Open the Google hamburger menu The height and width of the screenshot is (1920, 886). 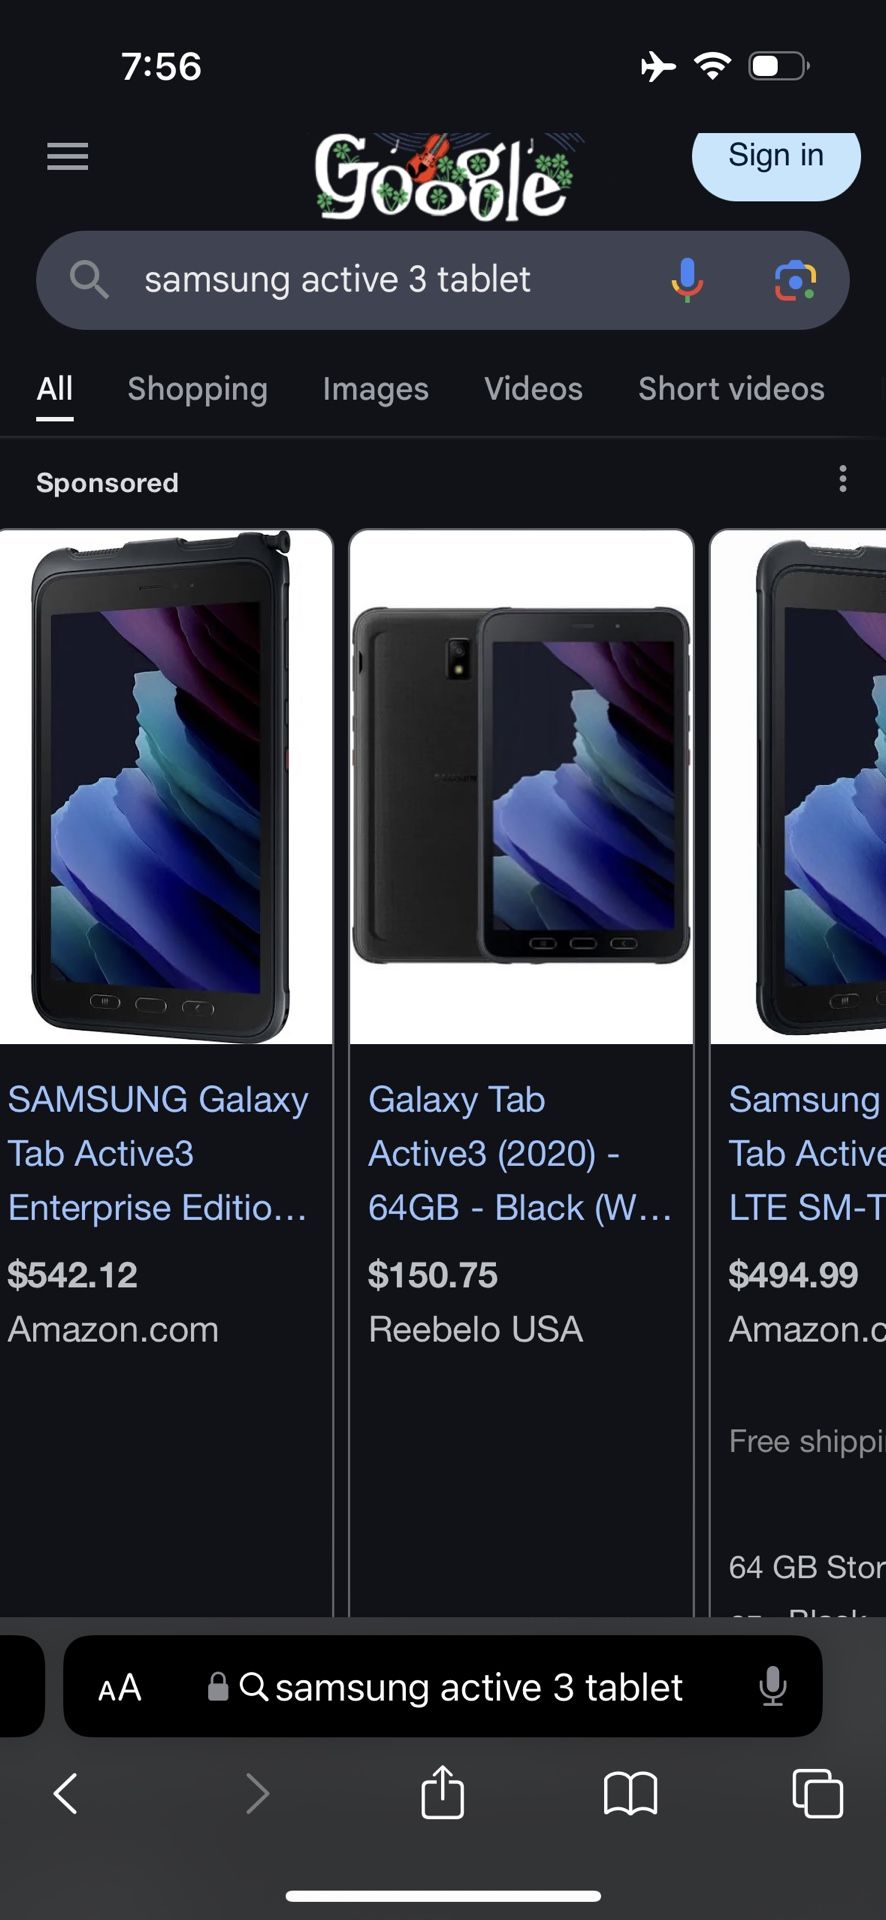tap(68, 157)
